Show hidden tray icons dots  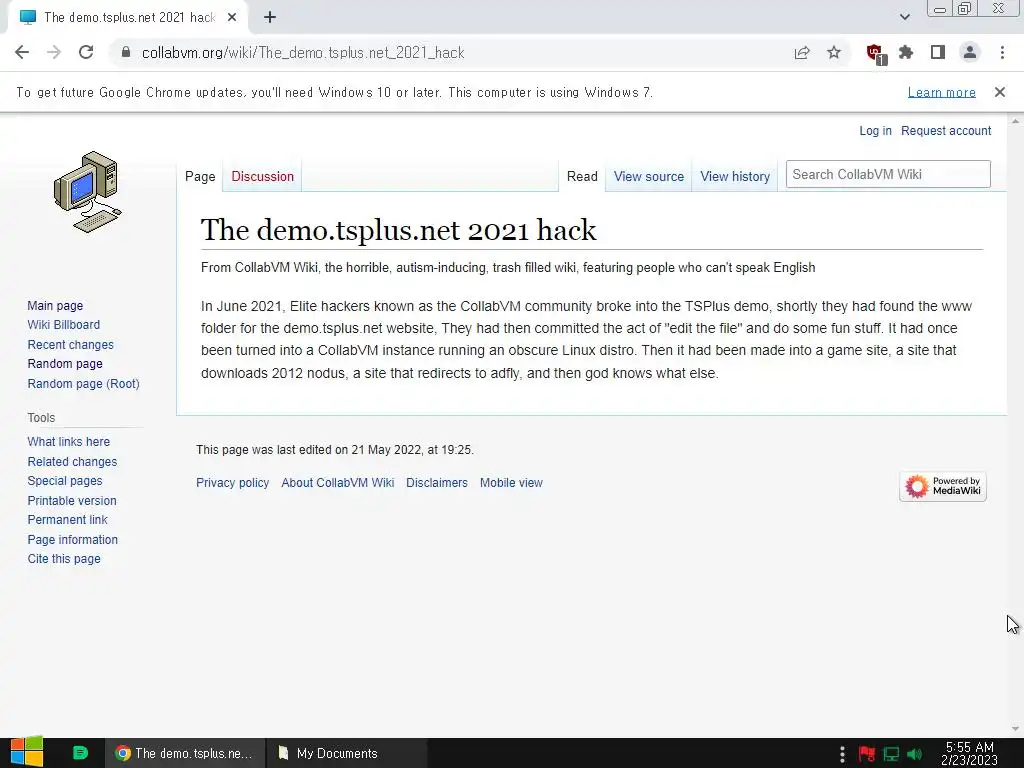(x=842, y=754)
